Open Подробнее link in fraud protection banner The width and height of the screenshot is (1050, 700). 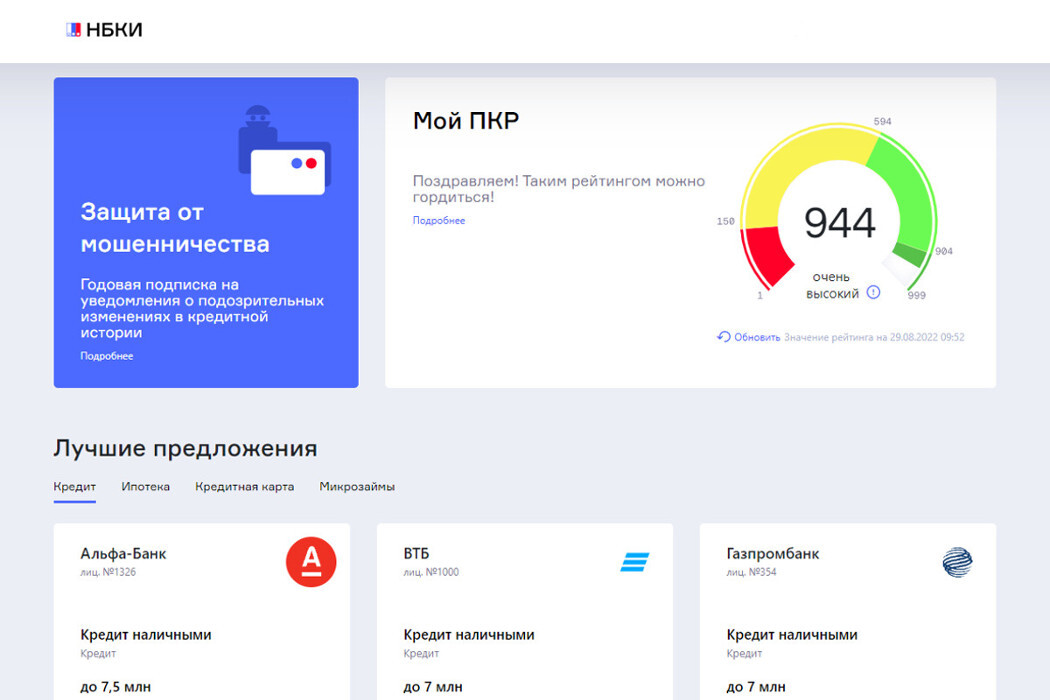(x=106, y=356)
